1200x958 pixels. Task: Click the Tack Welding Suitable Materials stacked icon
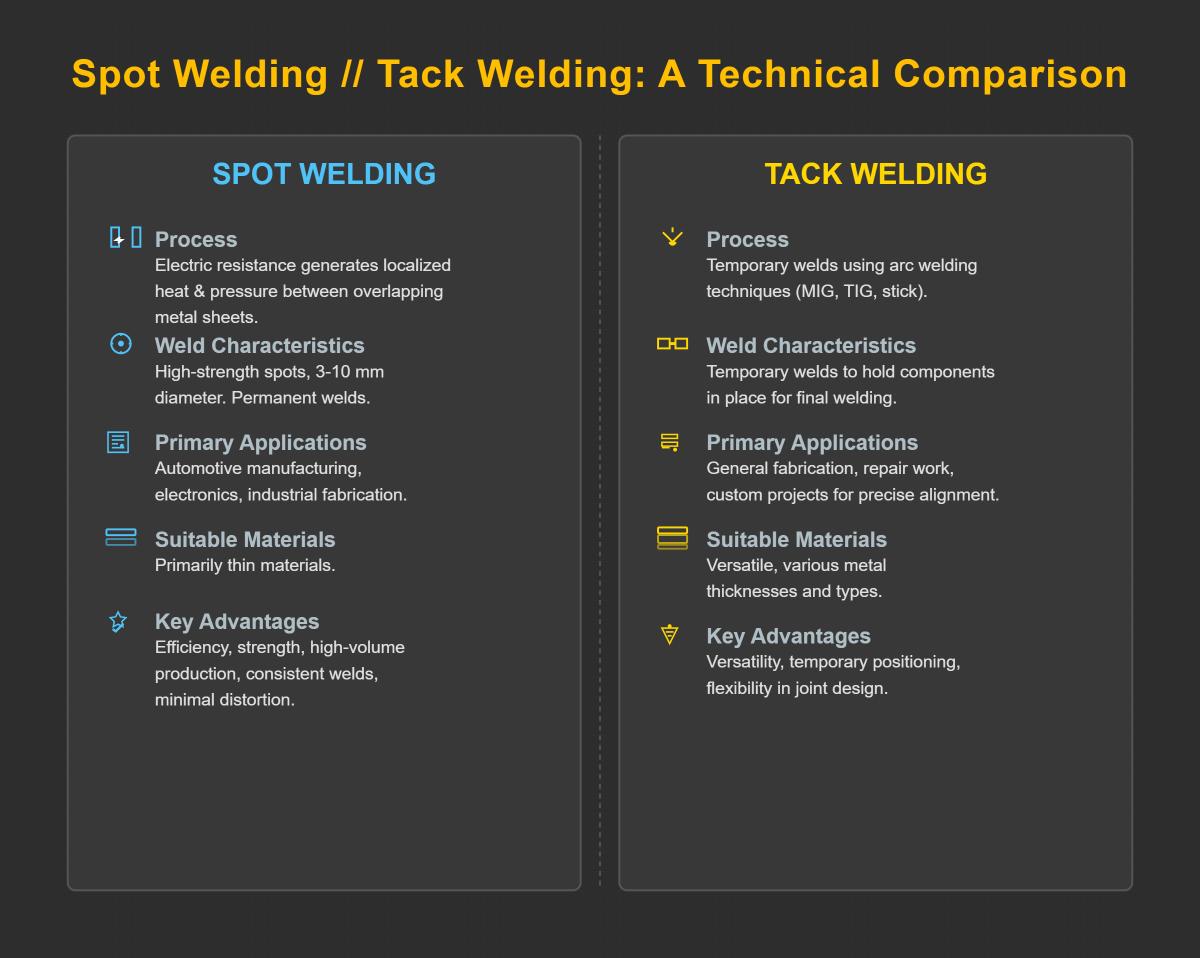672,538
